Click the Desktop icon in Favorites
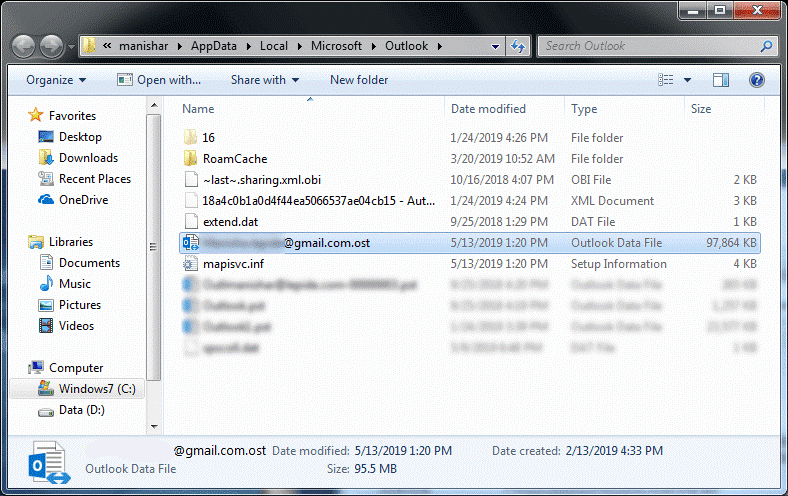 coord(46,137)
